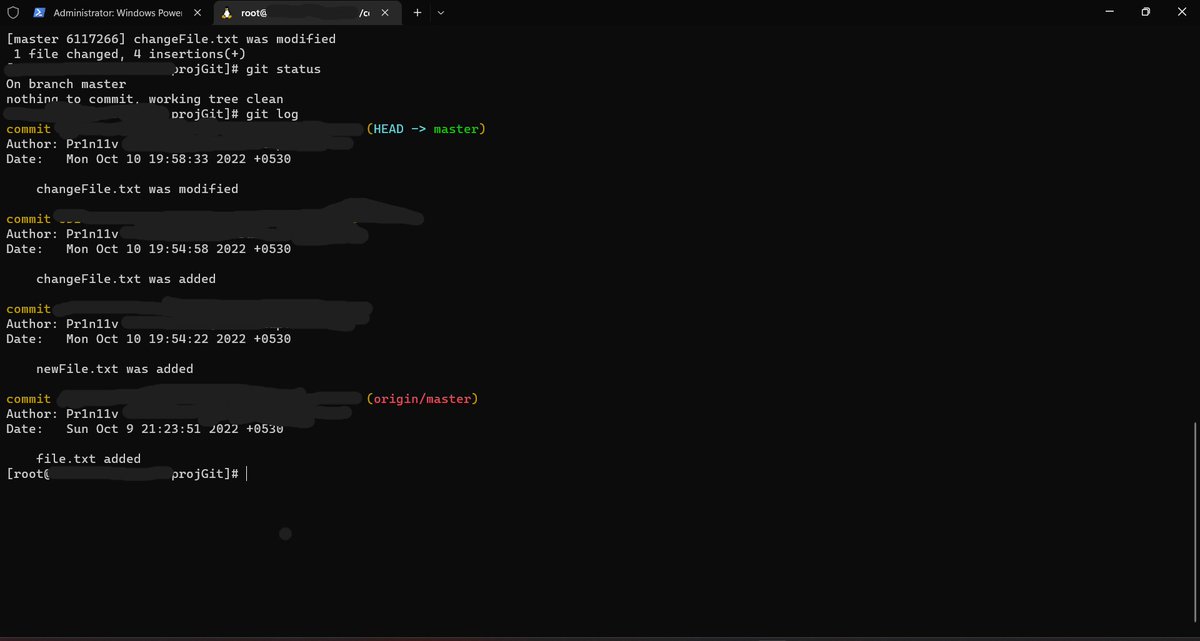The height and width of the screenshot is (641, 1200).
Task: Click the final command prompt input line
Action: 126,474
